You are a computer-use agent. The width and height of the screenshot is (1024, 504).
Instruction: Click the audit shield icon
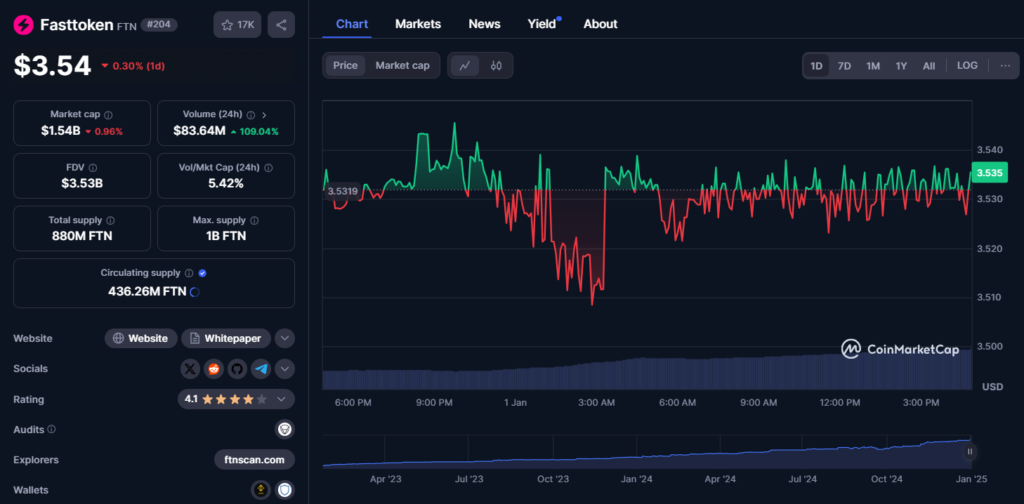click(x=285, y=429)
